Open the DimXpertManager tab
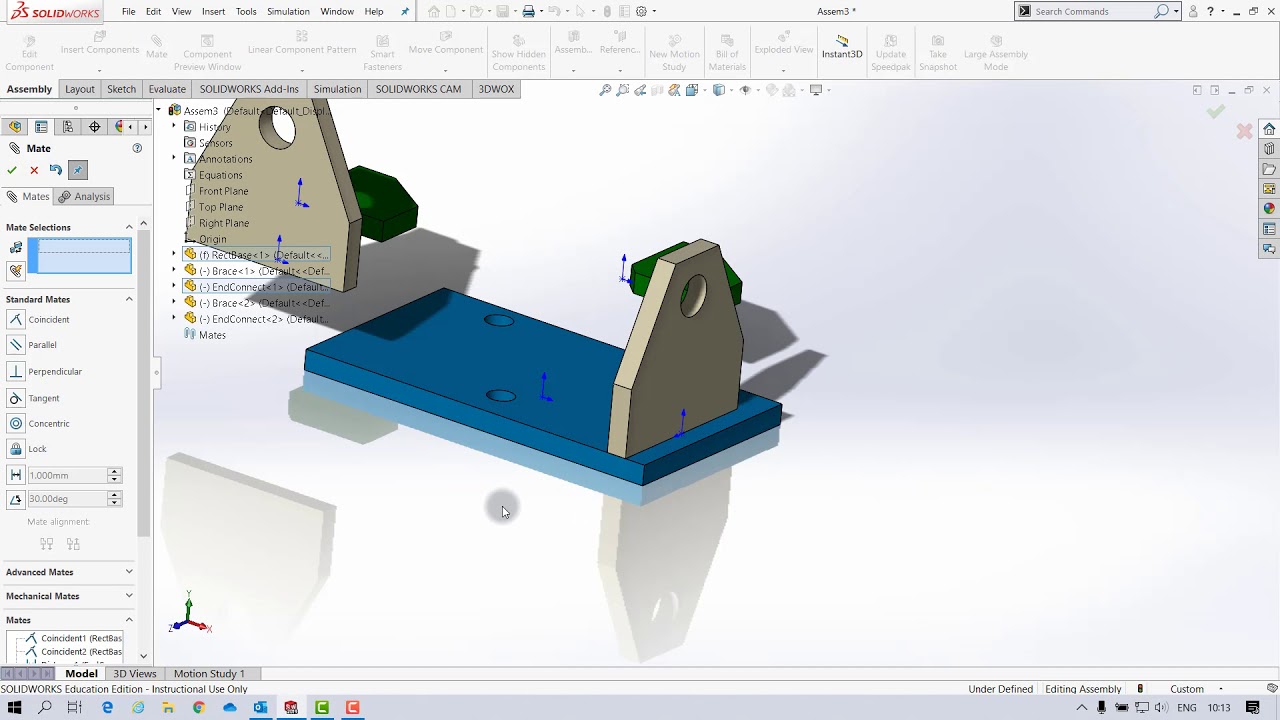1280x720 pixels. [94, 127]
